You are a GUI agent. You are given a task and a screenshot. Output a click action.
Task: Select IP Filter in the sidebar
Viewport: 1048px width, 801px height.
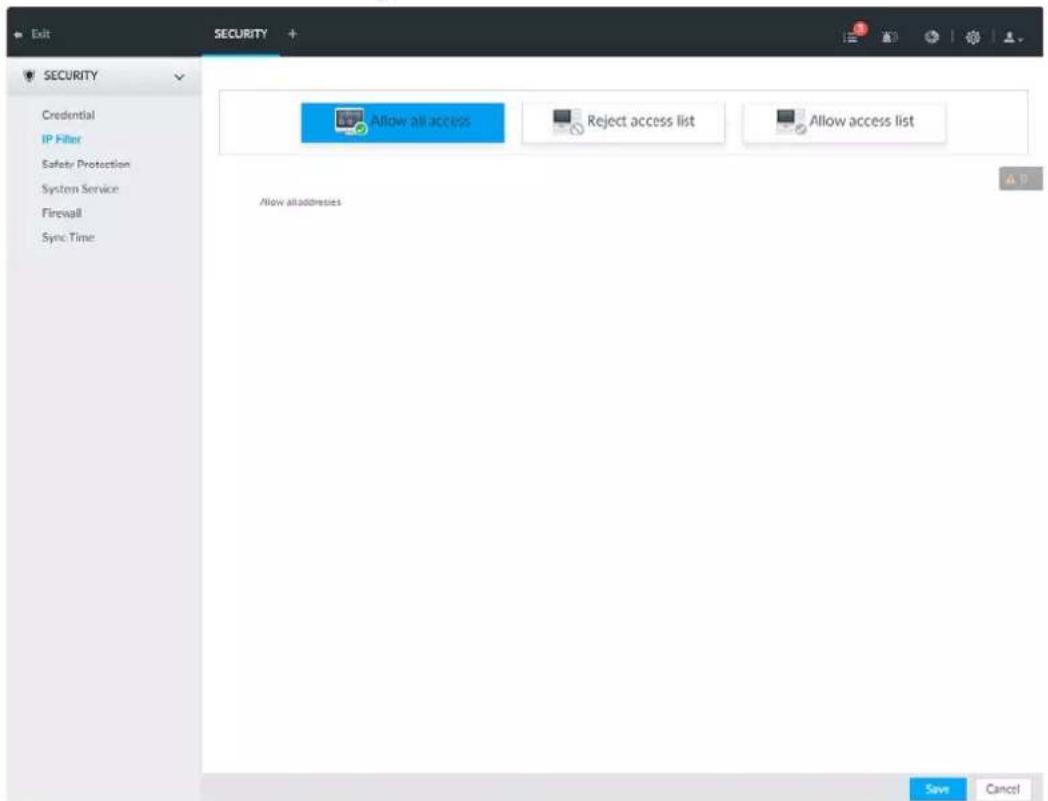61,139
